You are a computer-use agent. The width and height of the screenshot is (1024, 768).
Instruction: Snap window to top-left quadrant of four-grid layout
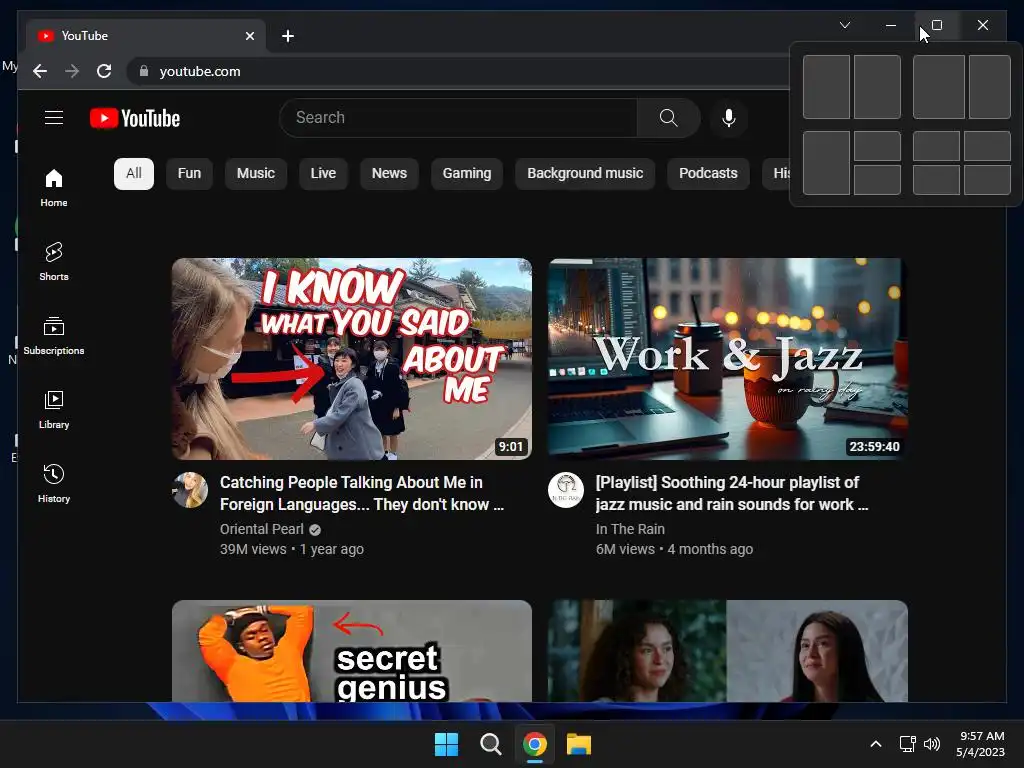936,146
